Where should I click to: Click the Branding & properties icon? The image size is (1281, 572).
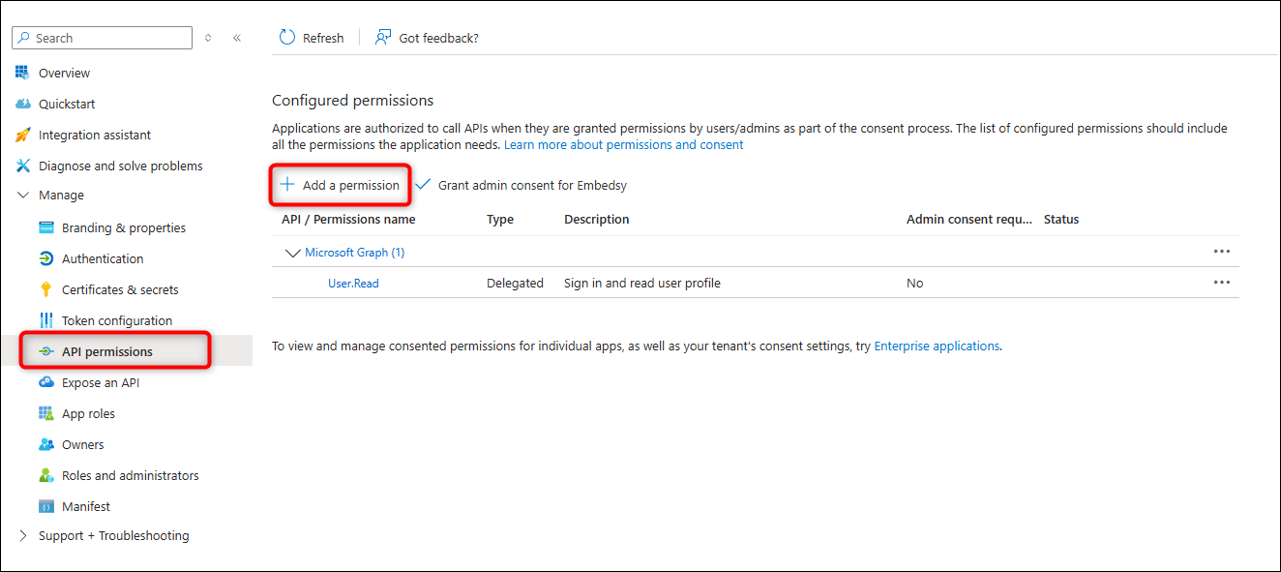(46, 228)
